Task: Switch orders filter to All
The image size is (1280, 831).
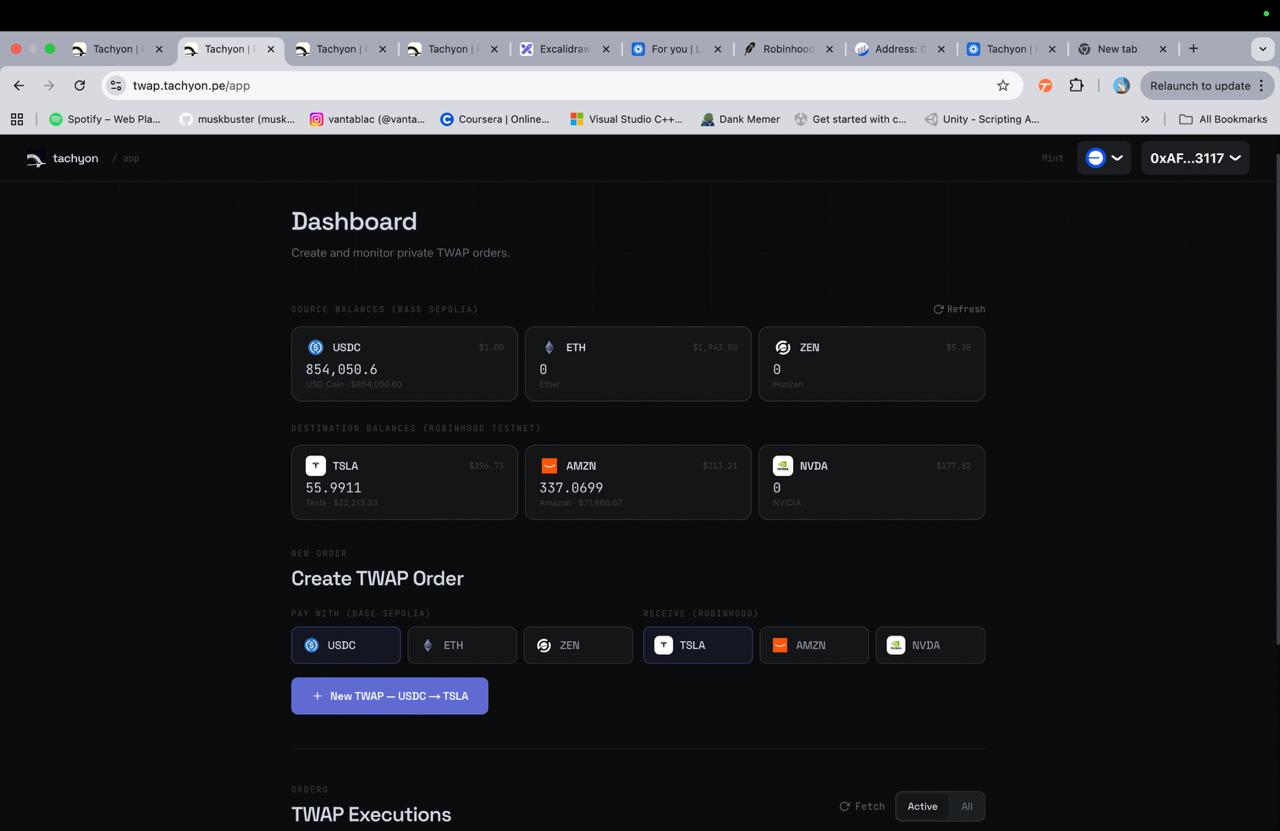Action: click(x=966, y=806)
